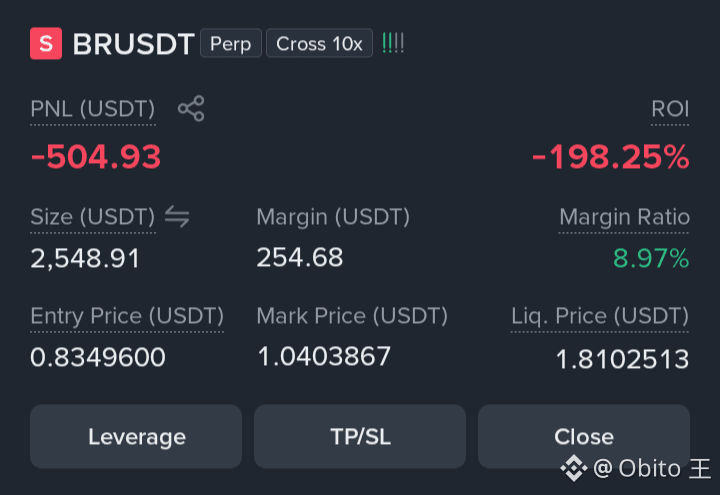Show the Liq. Price (USDT) explanation

click(600, 316)
